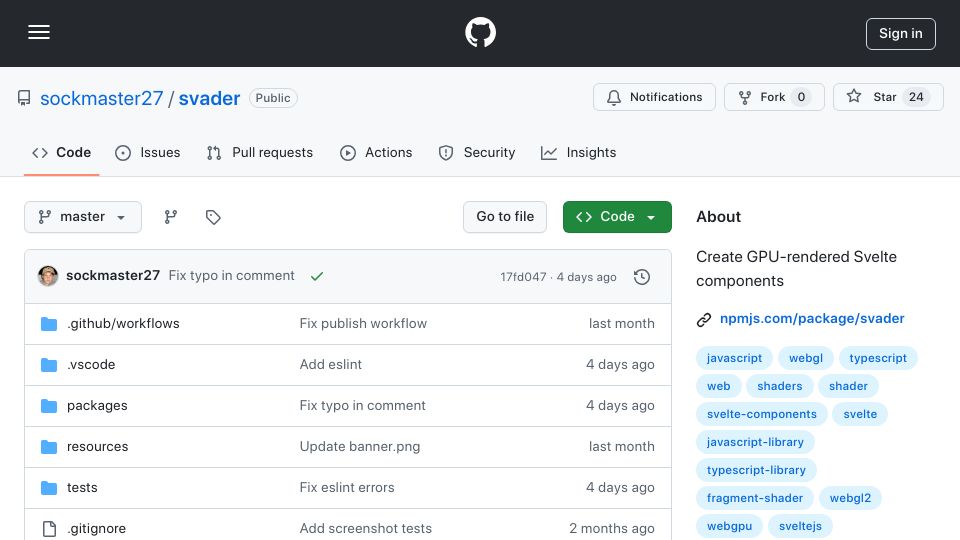The height and width of the screenshot is (540, 960).
Task: Open the tests folder
Action: 82,487
